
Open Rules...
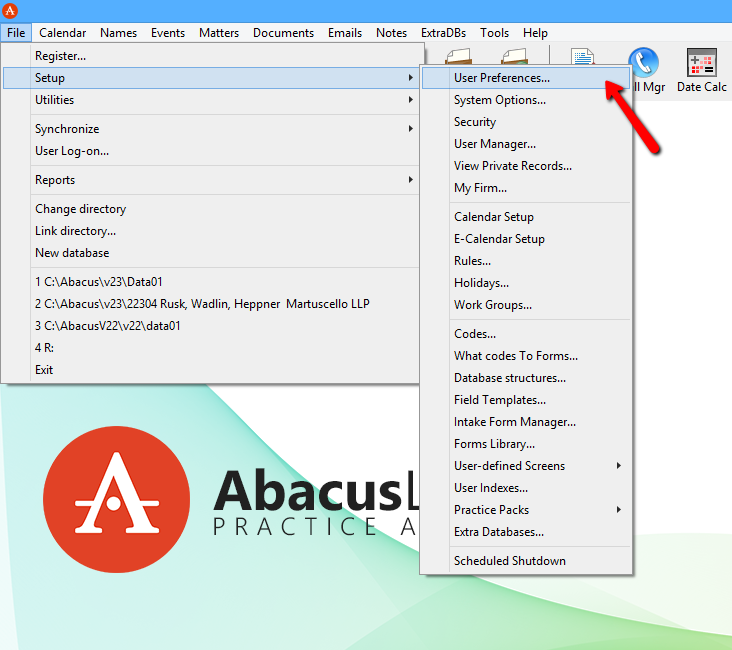[526, 261]
